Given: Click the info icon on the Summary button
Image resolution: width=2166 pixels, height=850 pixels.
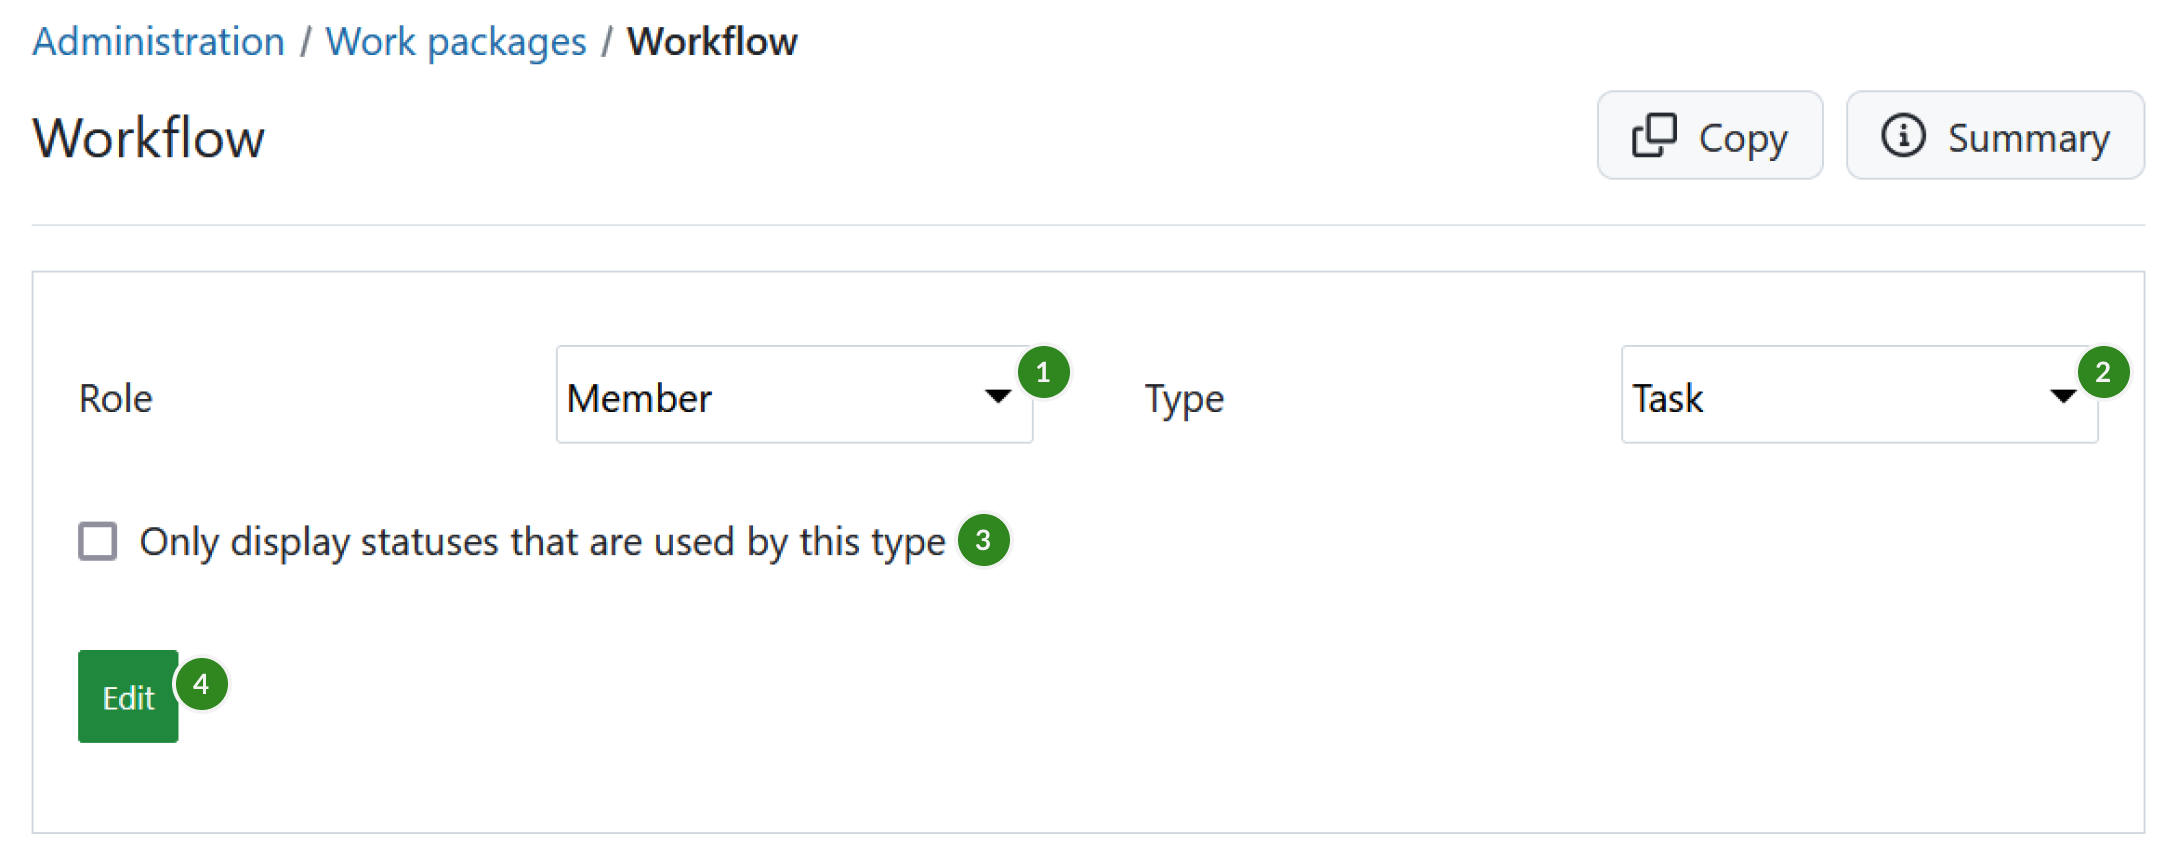Looking at the screenshot, I should pyautogui.click(x=1905, y=135).
